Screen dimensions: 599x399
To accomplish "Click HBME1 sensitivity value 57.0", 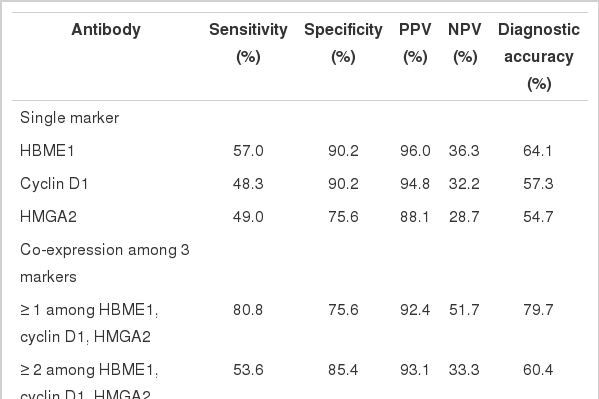I will [248, 151].
